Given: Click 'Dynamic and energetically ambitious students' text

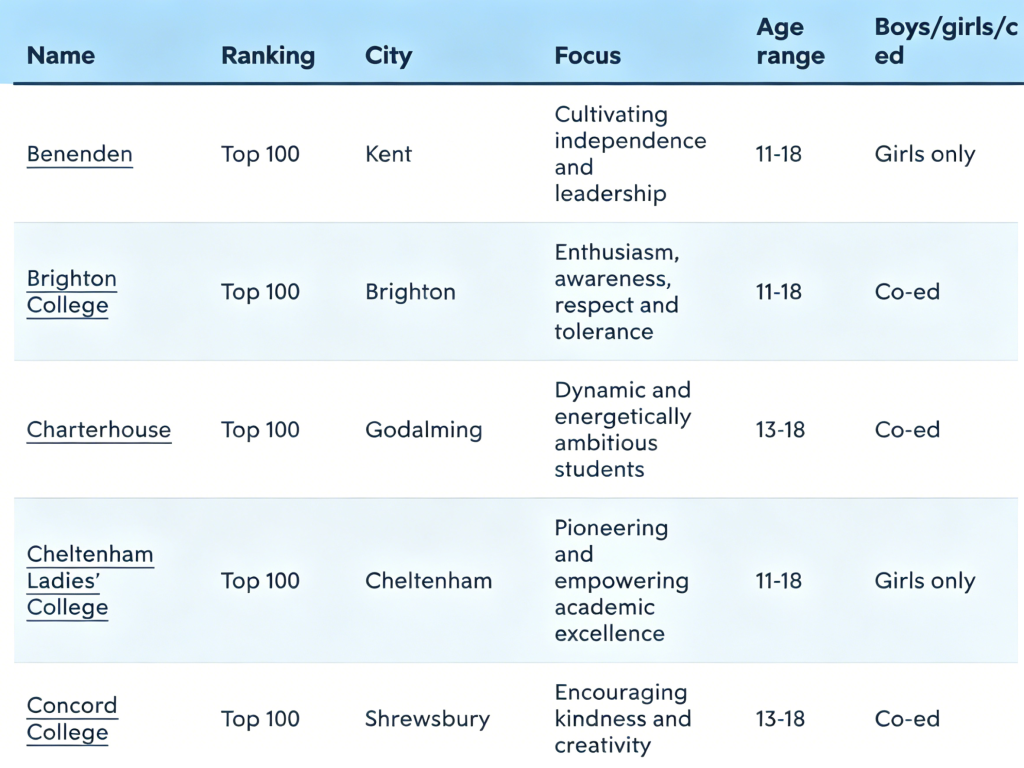Looking at the screenshot, I should point(622,430).
